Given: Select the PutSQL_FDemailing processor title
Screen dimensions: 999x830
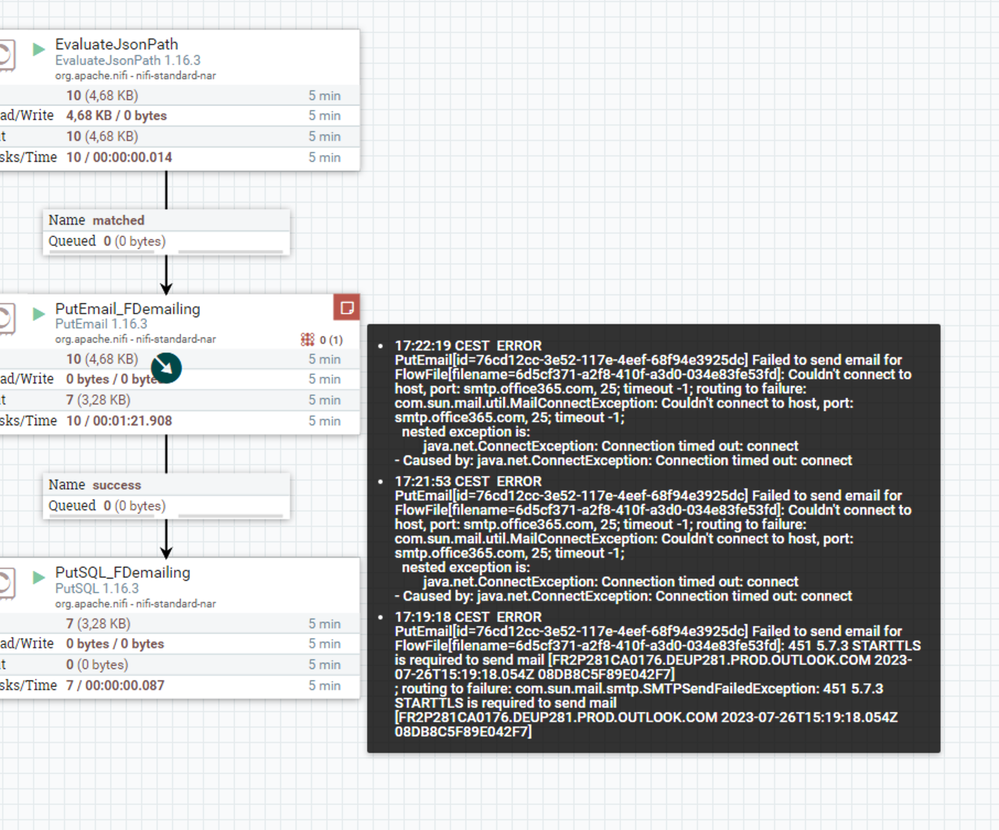Looking at the screenshot, I should (x=122, y=572).
